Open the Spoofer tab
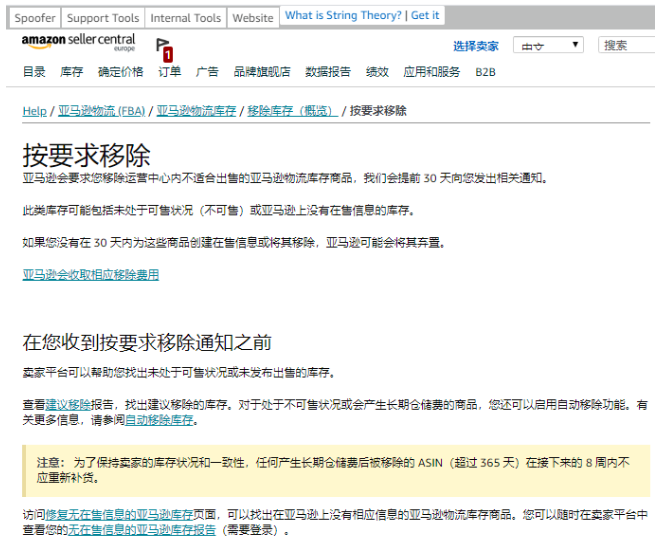The image size is (663, 546). pos(35,18)
